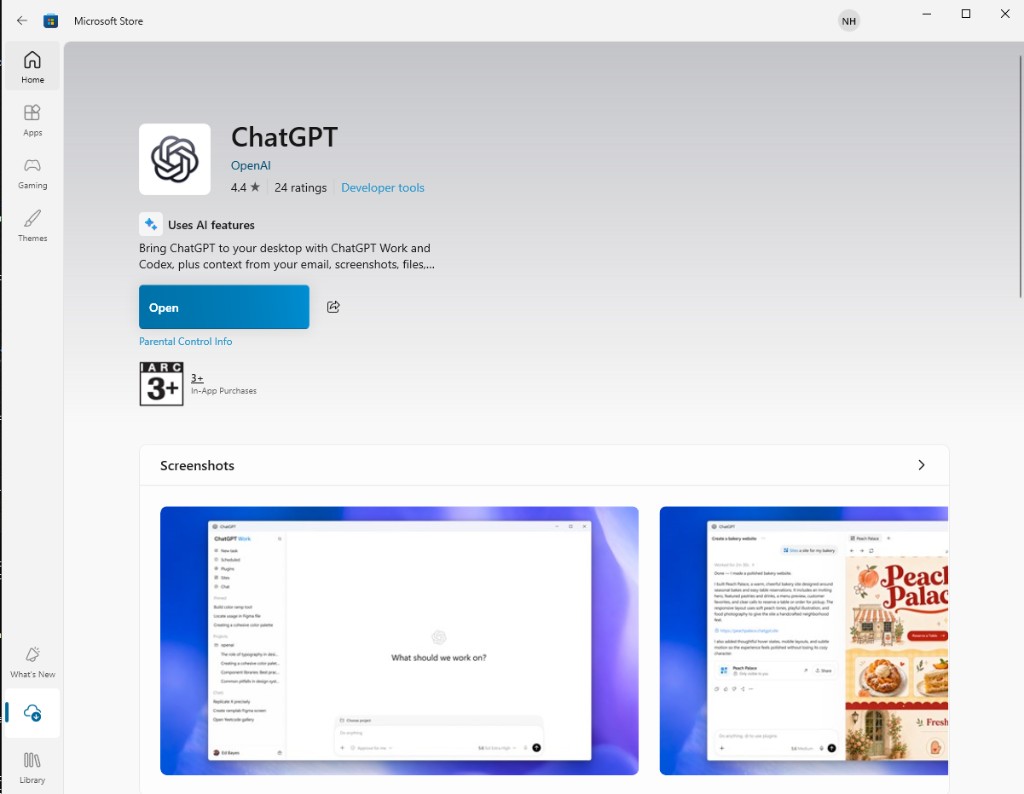This screenshot has width=1024, height=794.
Task: Open What's New in sidebar
Action: [32, 662]
